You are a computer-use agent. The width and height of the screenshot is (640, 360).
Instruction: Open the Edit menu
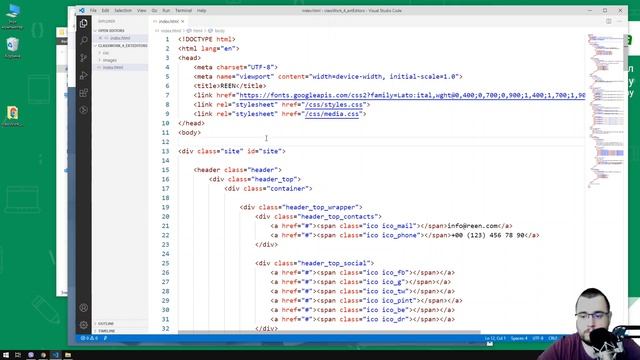105,11
